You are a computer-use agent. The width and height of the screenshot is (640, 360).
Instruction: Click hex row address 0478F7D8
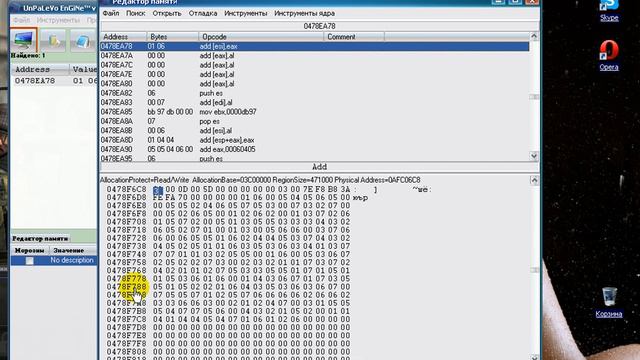[x=126, y=327]
